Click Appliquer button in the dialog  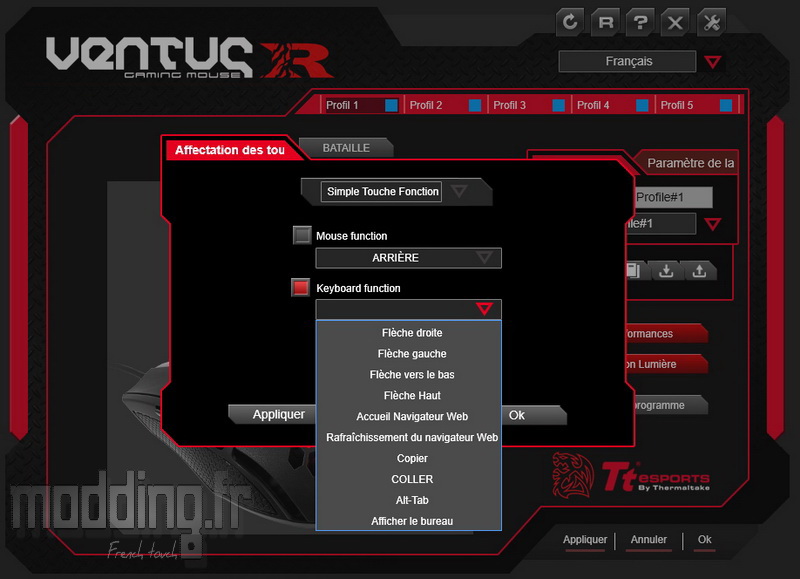pyautogui.click(x=273, y=415)
